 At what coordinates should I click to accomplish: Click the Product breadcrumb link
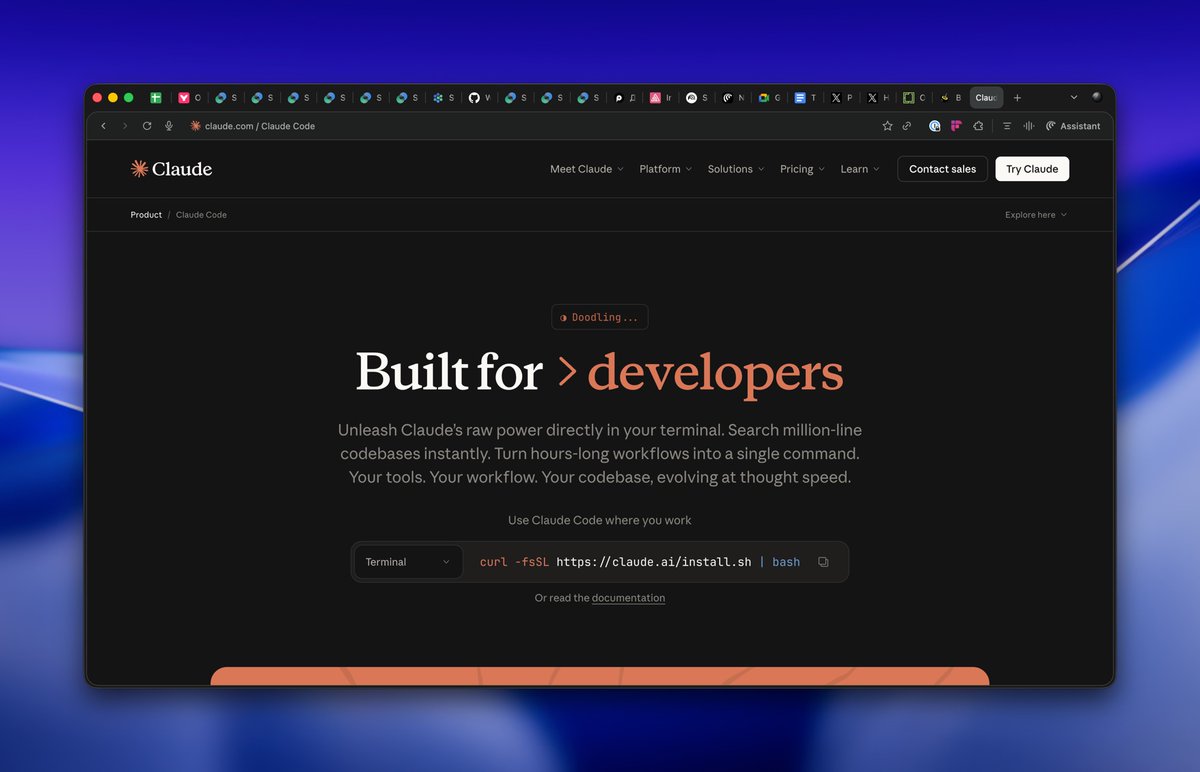click(x=146, y=215)
